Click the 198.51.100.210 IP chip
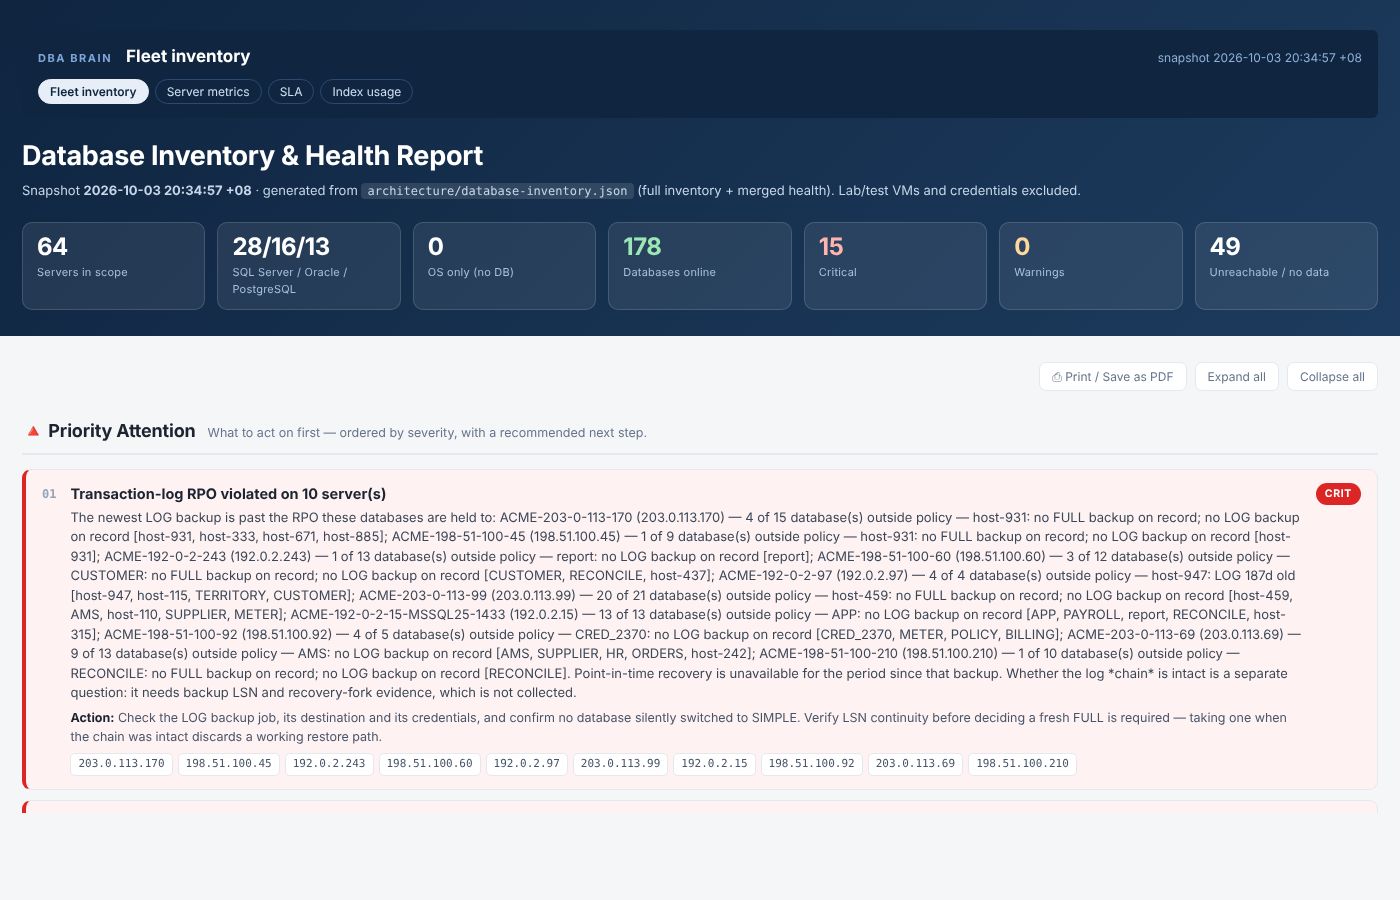This screenshot has width=1400, height=900. click(x=1023, y=764)
